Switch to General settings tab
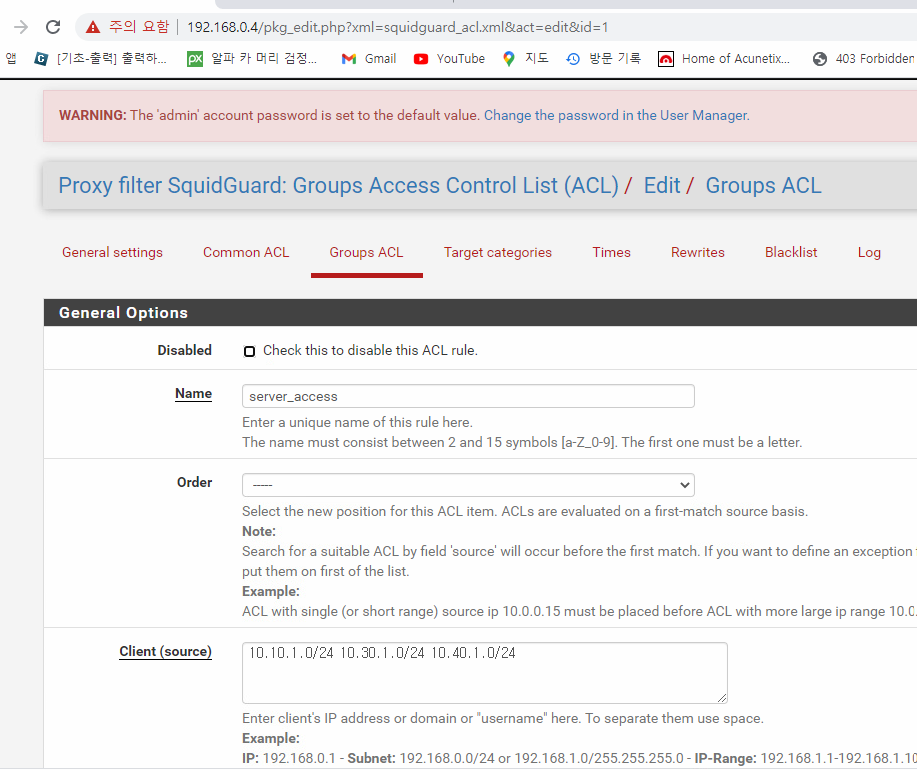This screenshot has width=917, height=770. [112, 252]
